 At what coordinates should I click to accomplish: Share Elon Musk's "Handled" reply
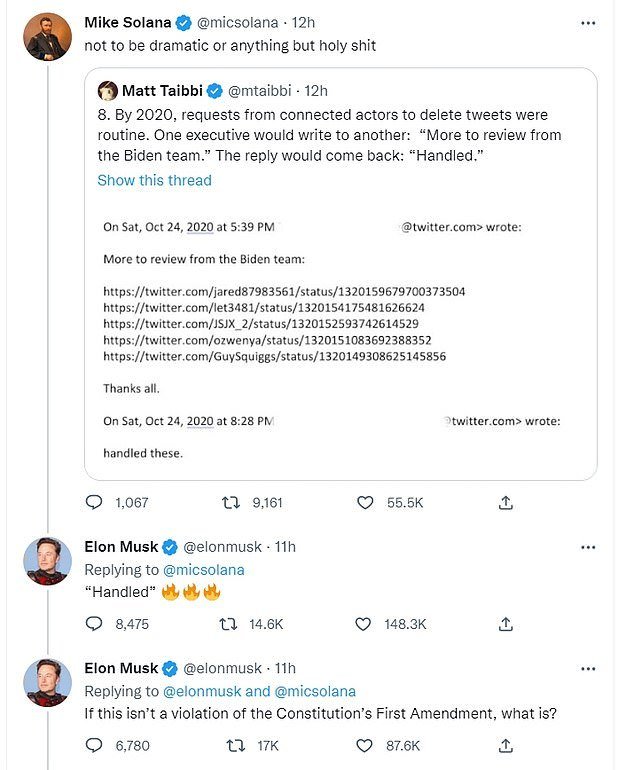tap(506, 624)
